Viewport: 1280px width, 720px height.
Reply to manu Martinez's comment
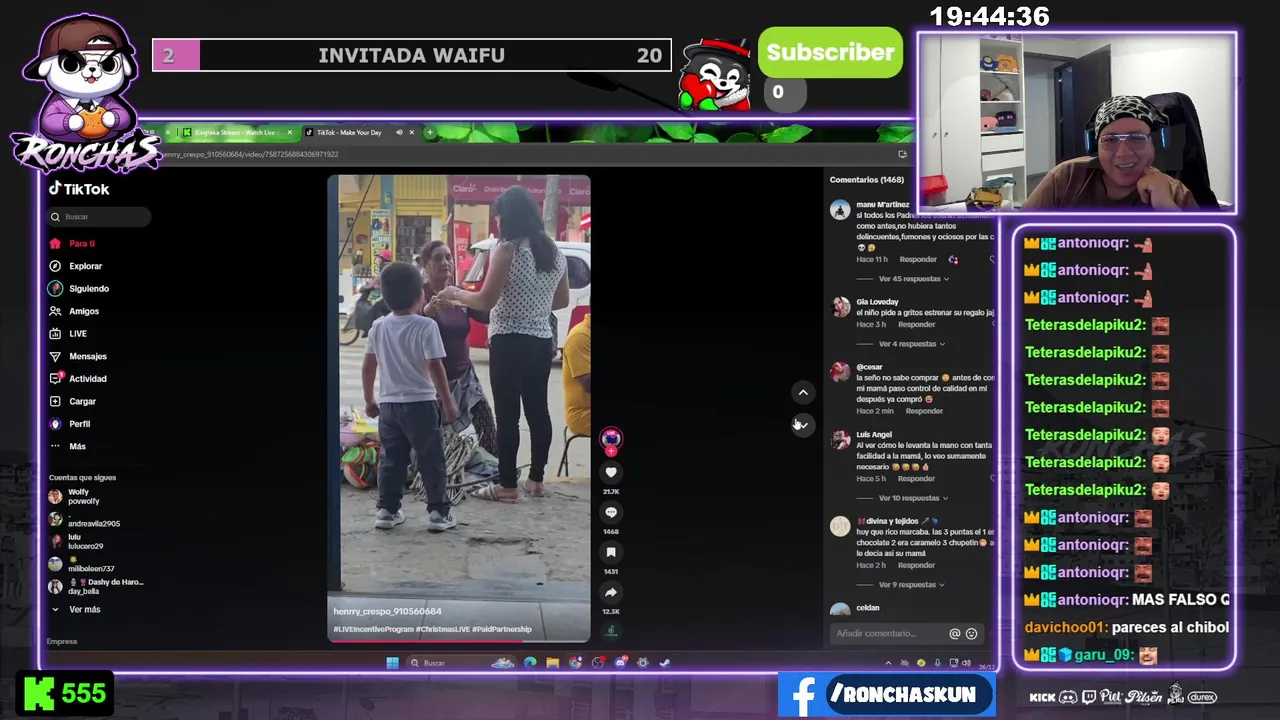coord(917,259)
